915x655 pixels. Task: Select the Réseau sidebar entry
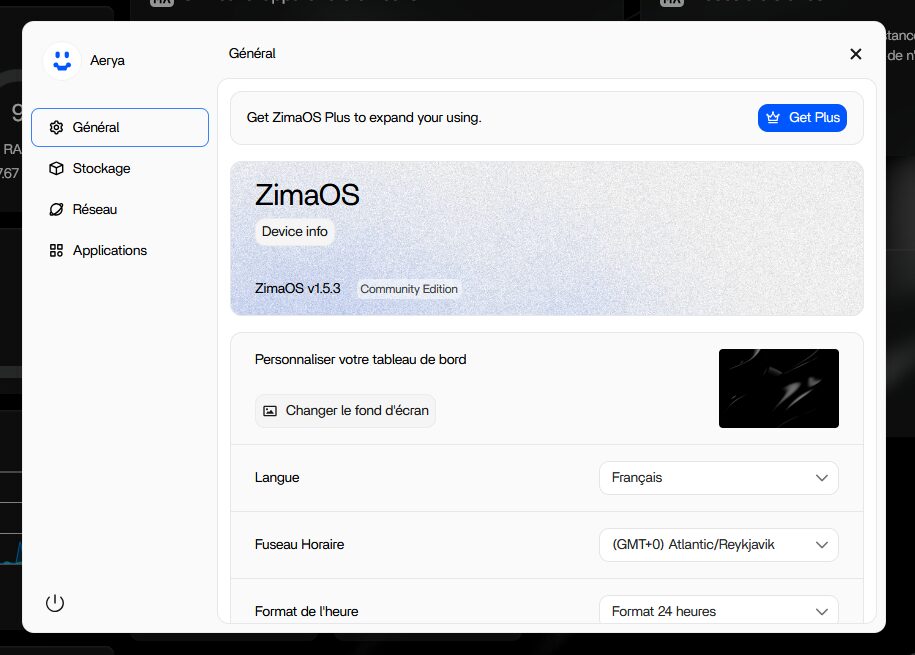tap(96, 209)
